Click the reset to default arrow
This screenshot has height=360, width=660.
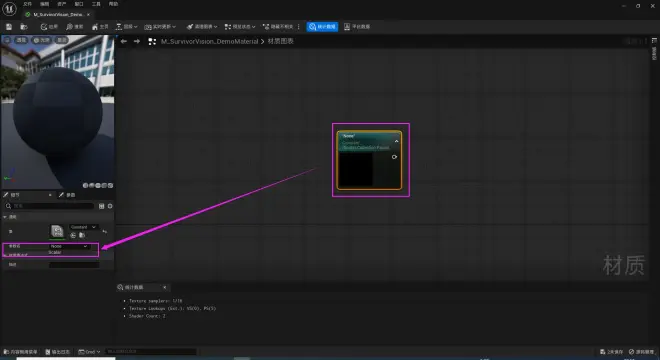[105, 231]
